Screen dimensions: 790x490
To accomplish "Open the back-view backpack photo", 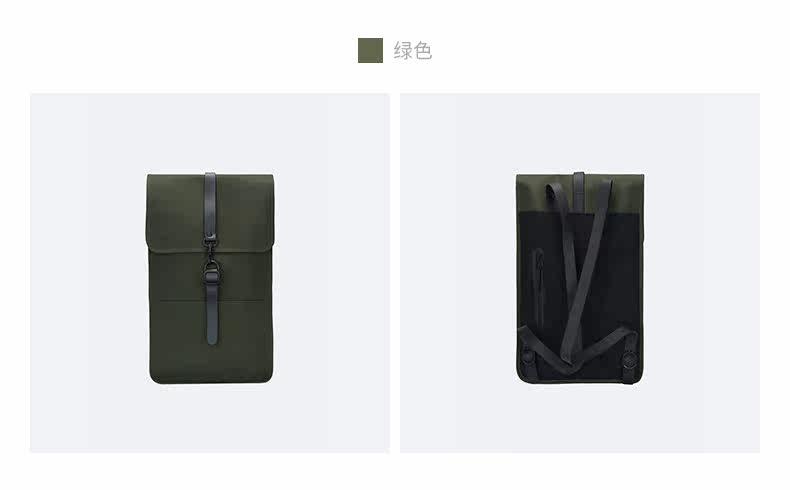I will 580,272.
